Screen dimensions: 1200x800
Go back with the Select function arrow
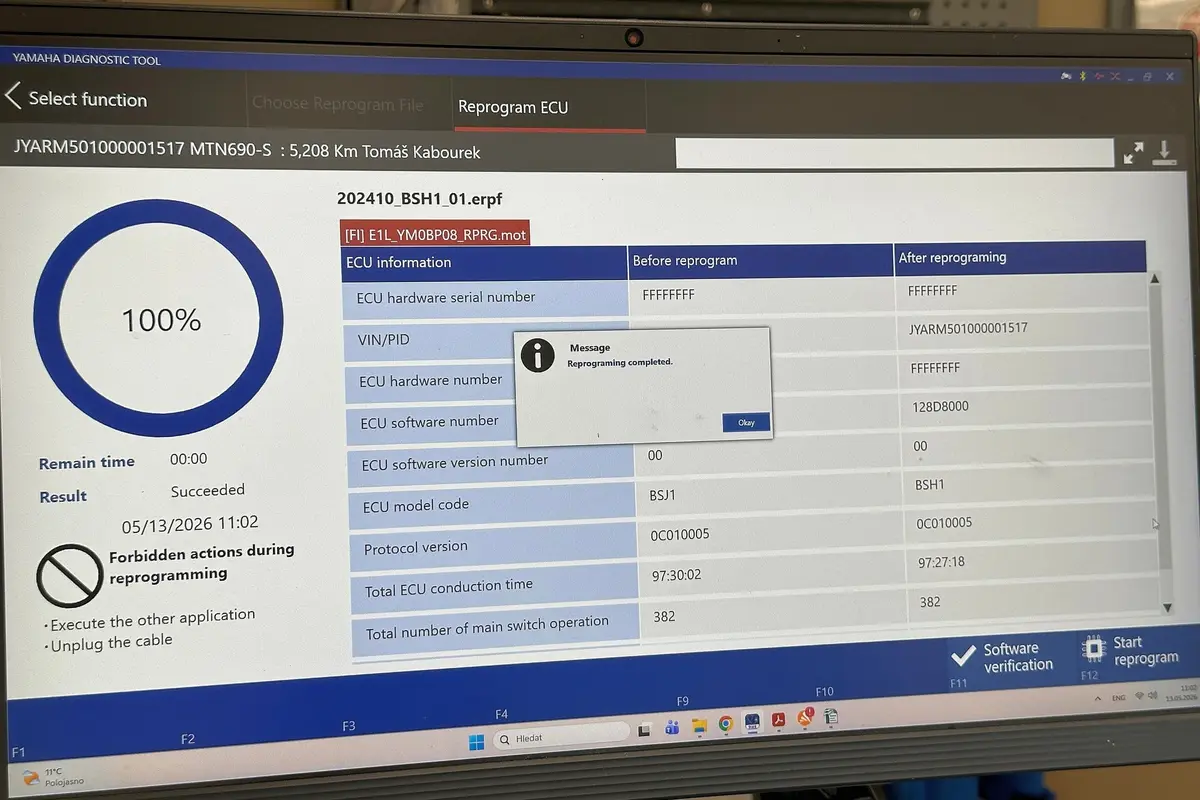point(14,97)
